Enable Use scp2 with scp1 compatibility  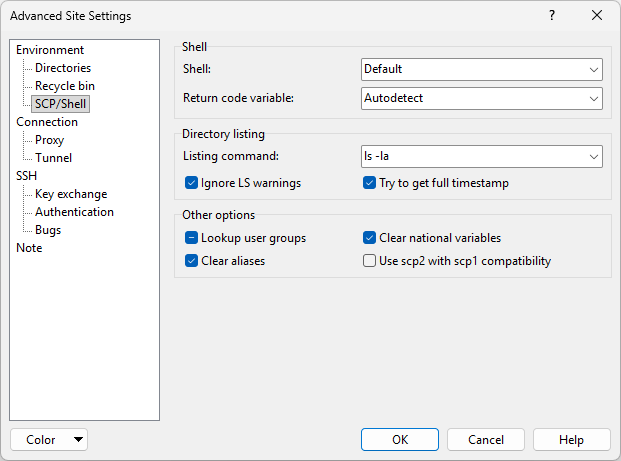[369, 261]
